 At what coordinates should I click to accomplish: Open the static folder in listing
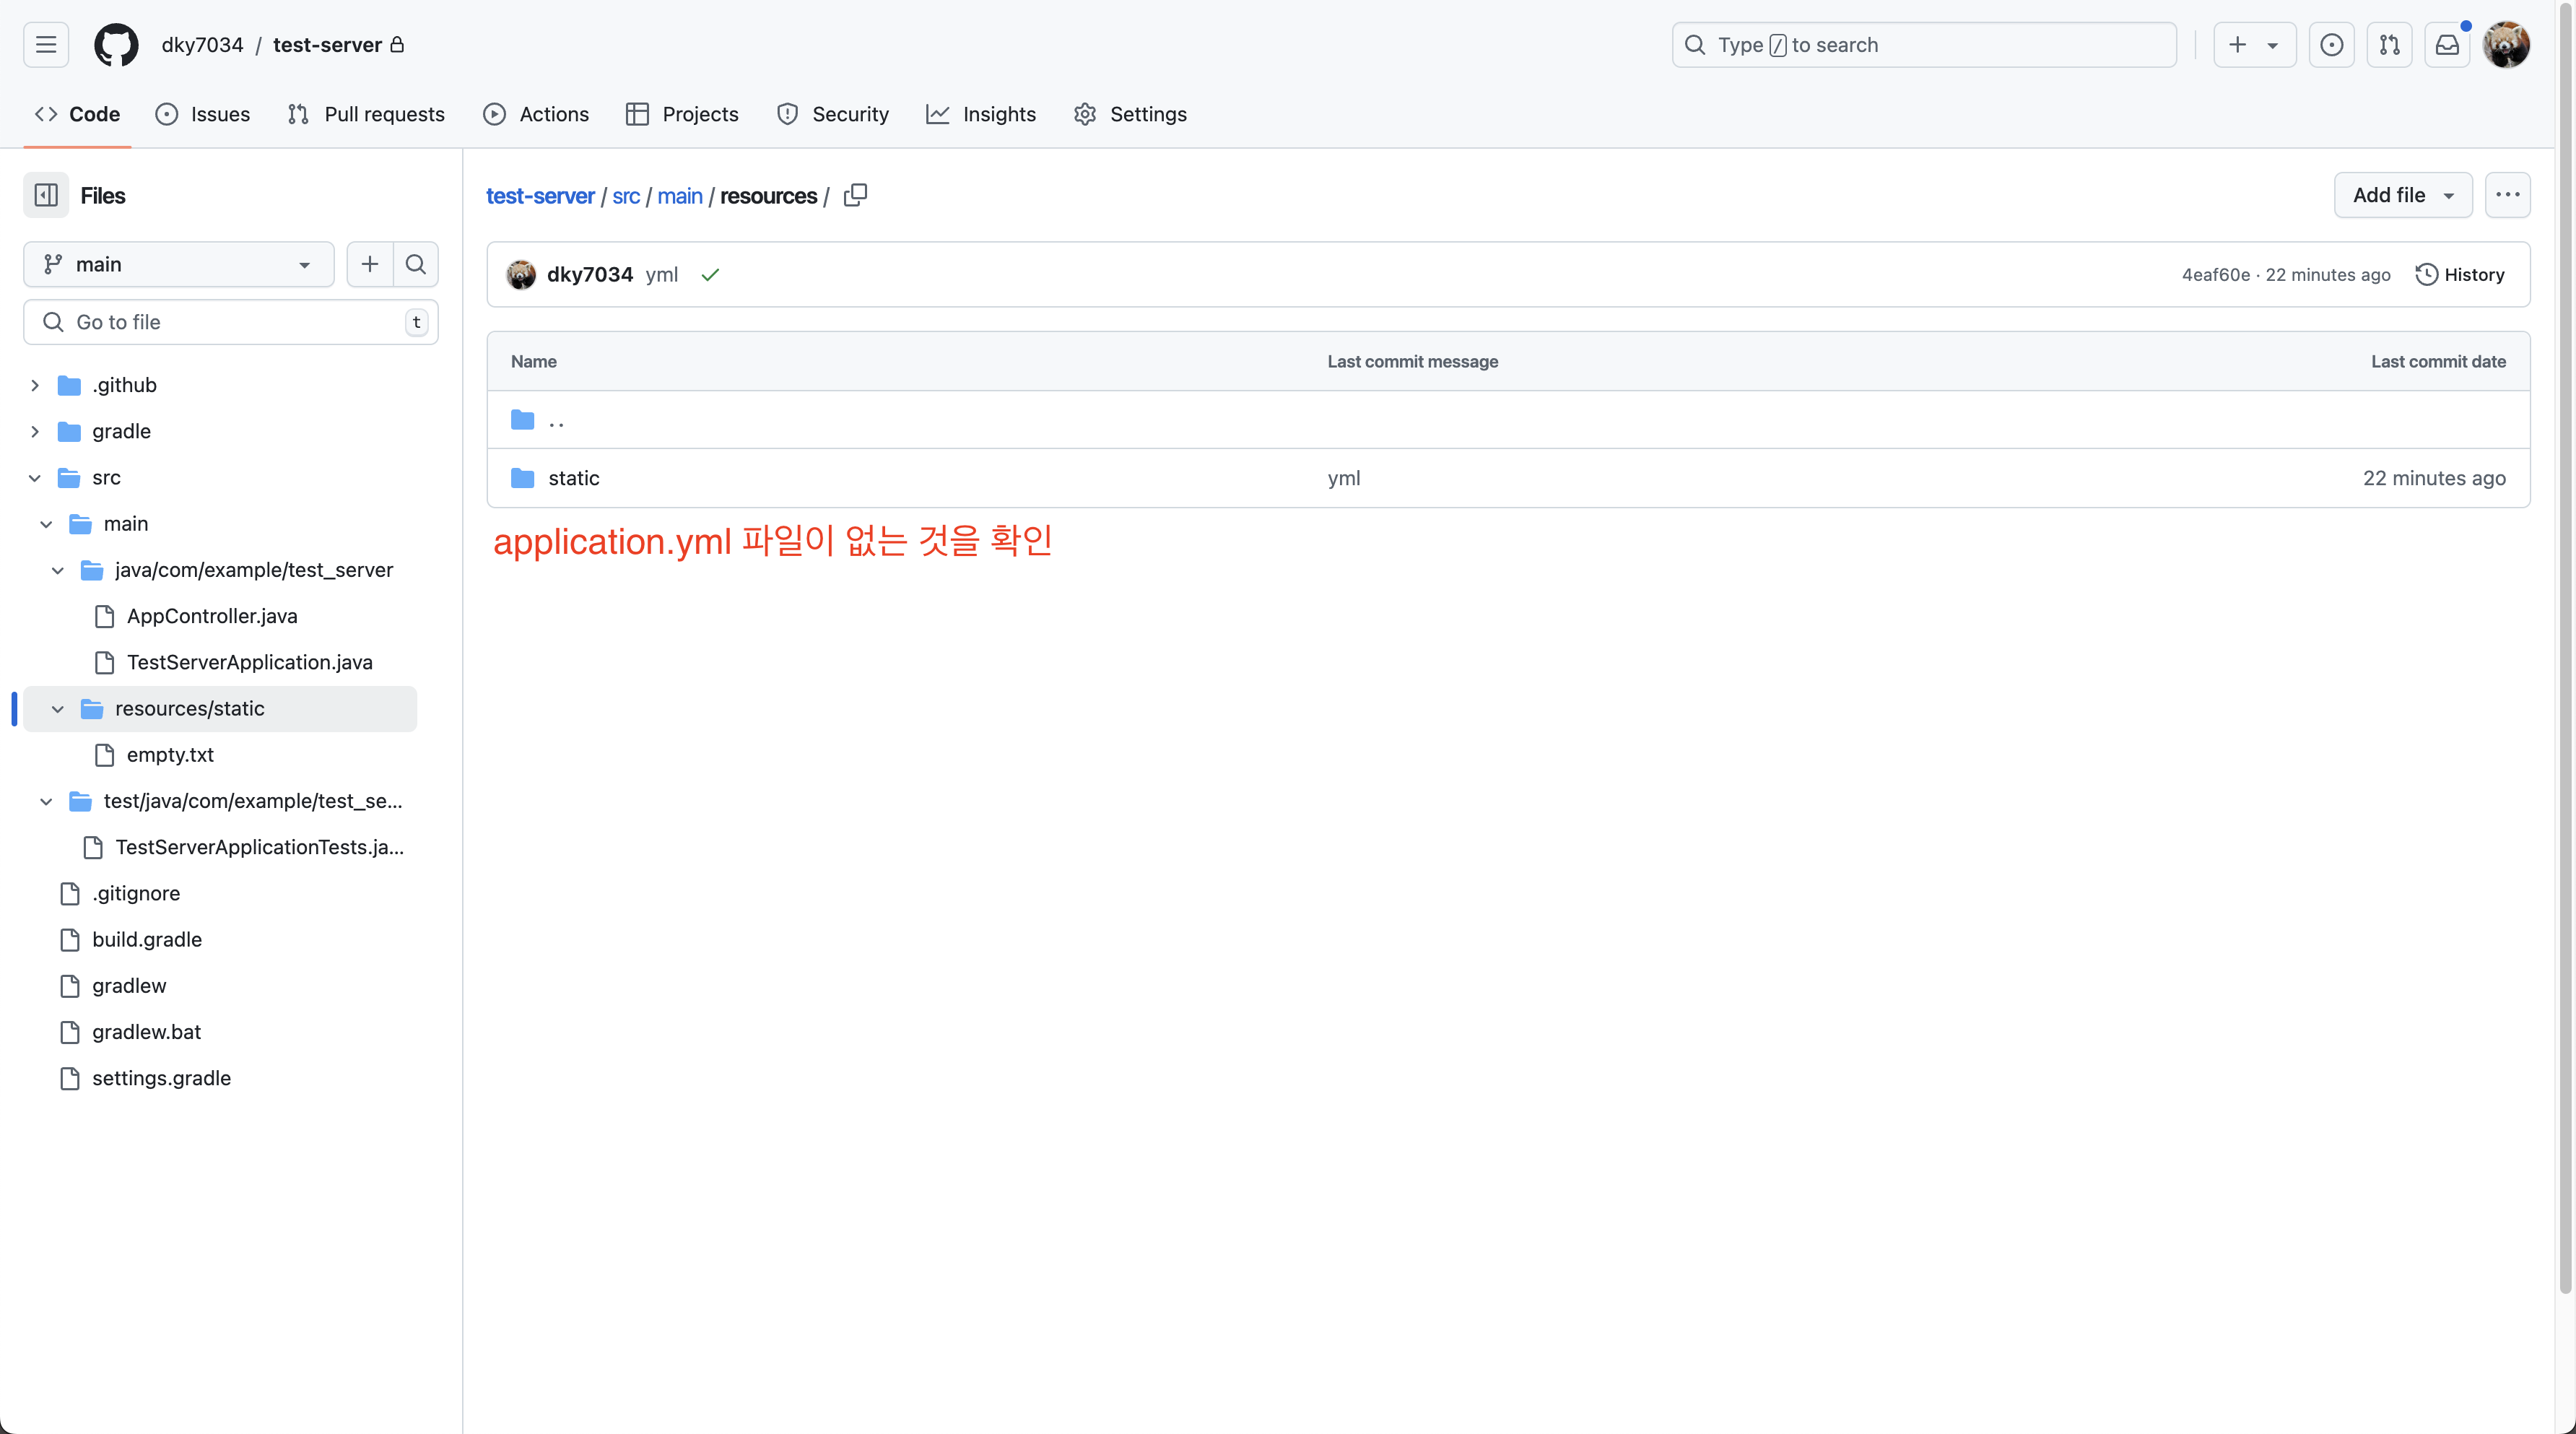tap(573, 478)
